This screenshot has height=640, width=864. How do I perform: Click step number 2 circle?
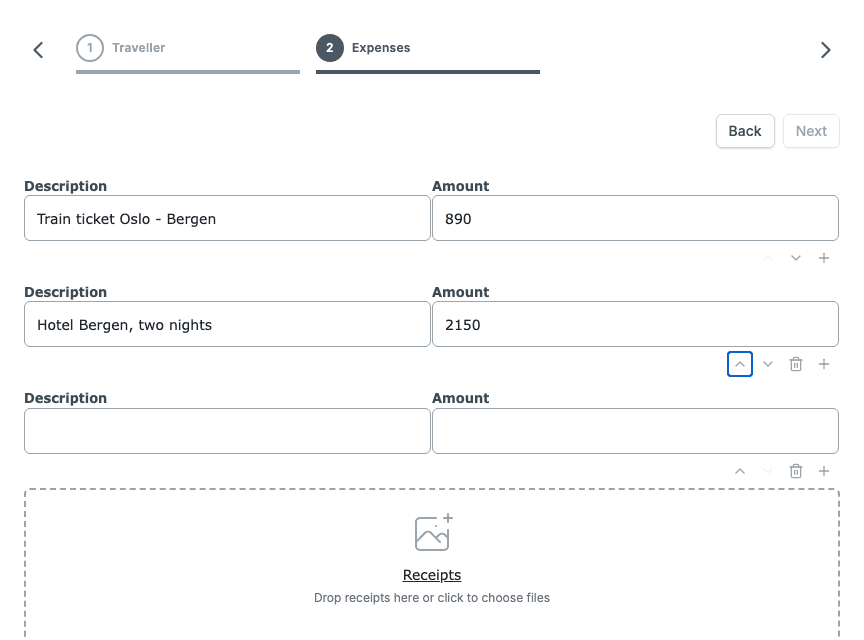330,48
